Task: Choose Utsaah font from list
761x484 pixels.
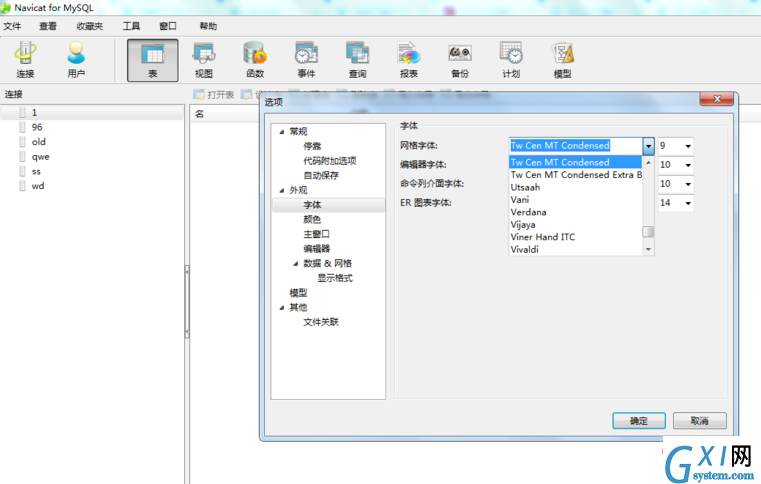Action: point(576,187)
